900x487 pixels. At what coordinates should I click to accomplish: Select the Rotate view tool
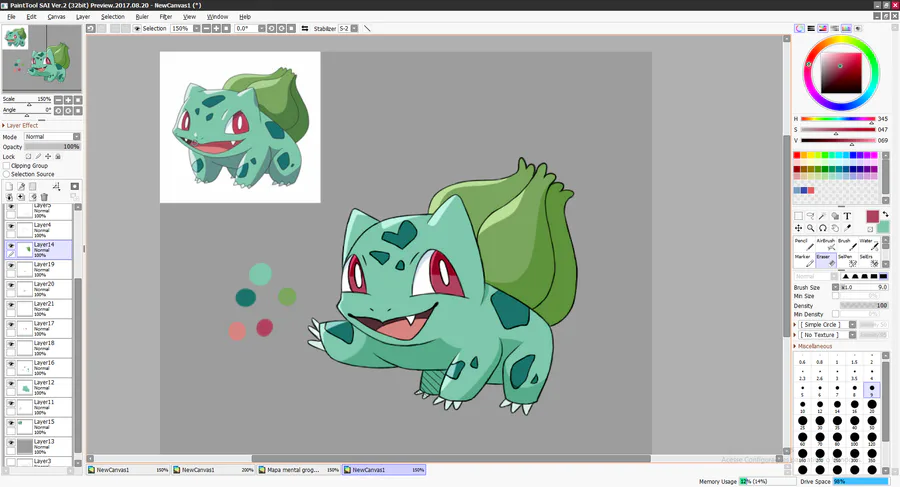pos(823,228)
